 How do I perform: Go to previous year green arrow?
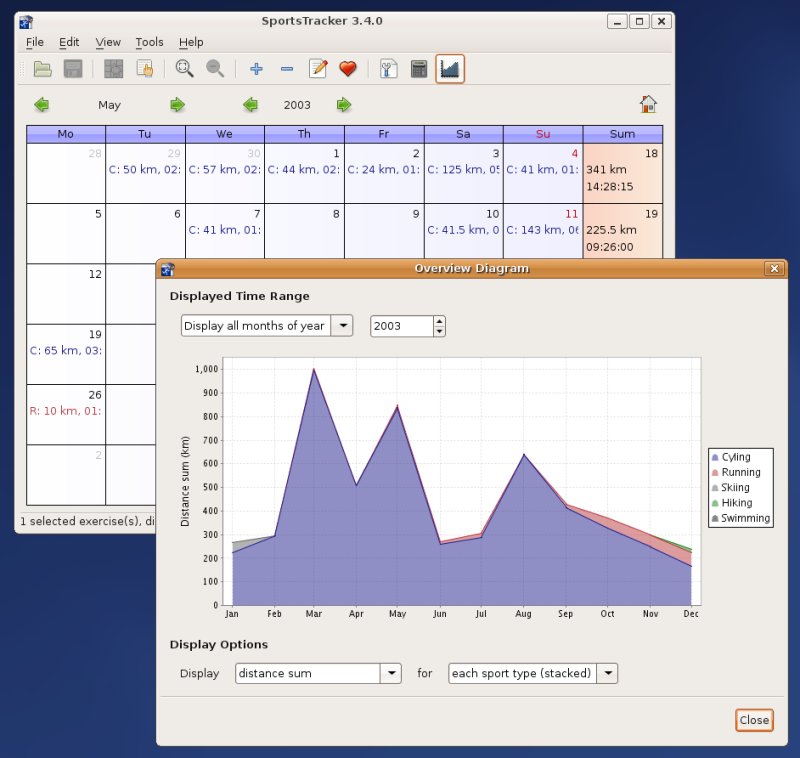click(250, 105)
